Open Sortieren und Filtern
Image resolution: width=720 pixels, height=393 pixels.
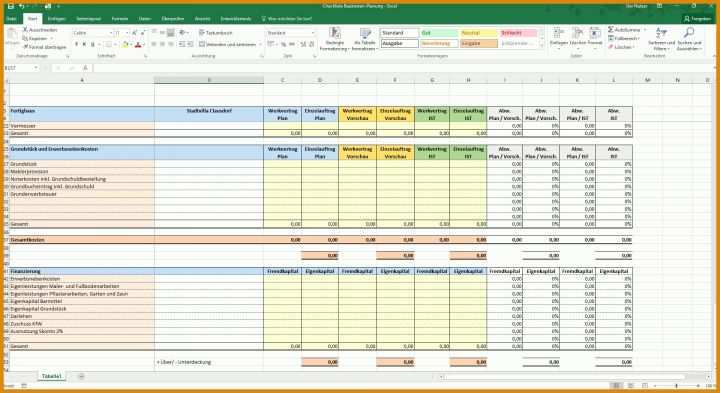click(661, 39)
